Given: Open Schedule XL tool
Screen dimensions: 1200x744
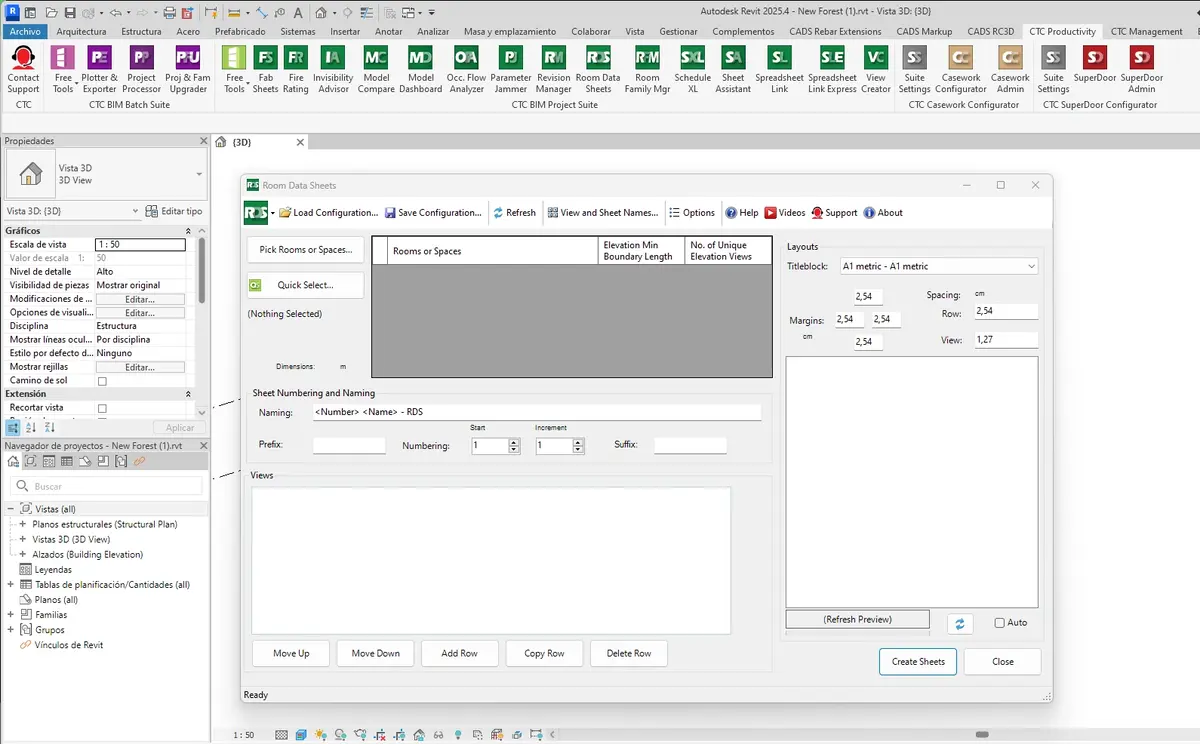Looking at the screenshot, I should tap(692, 70).
